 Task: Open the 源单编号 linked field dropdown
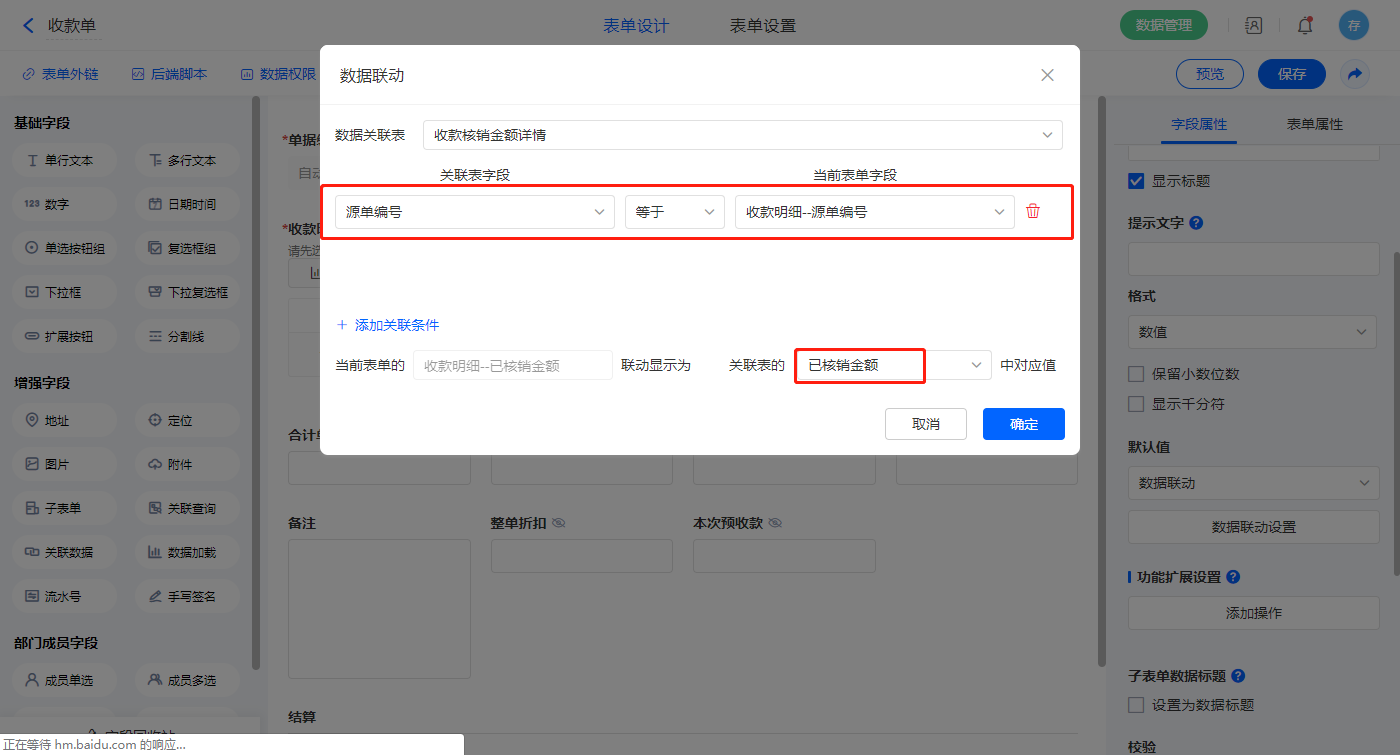[x=474, y=212]
